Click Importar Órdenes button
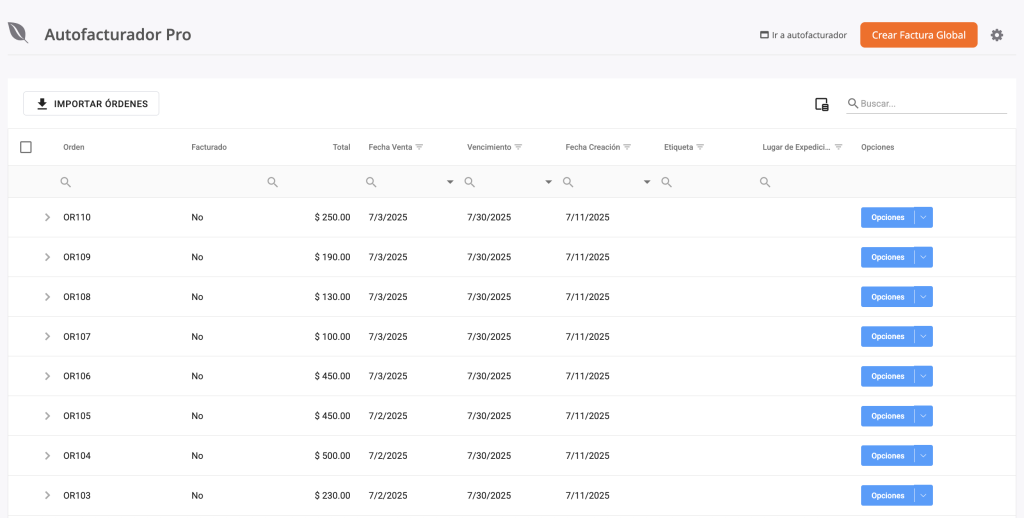Image resolution: width=1024 pixels, height=518 pixels. pos(91,104)
